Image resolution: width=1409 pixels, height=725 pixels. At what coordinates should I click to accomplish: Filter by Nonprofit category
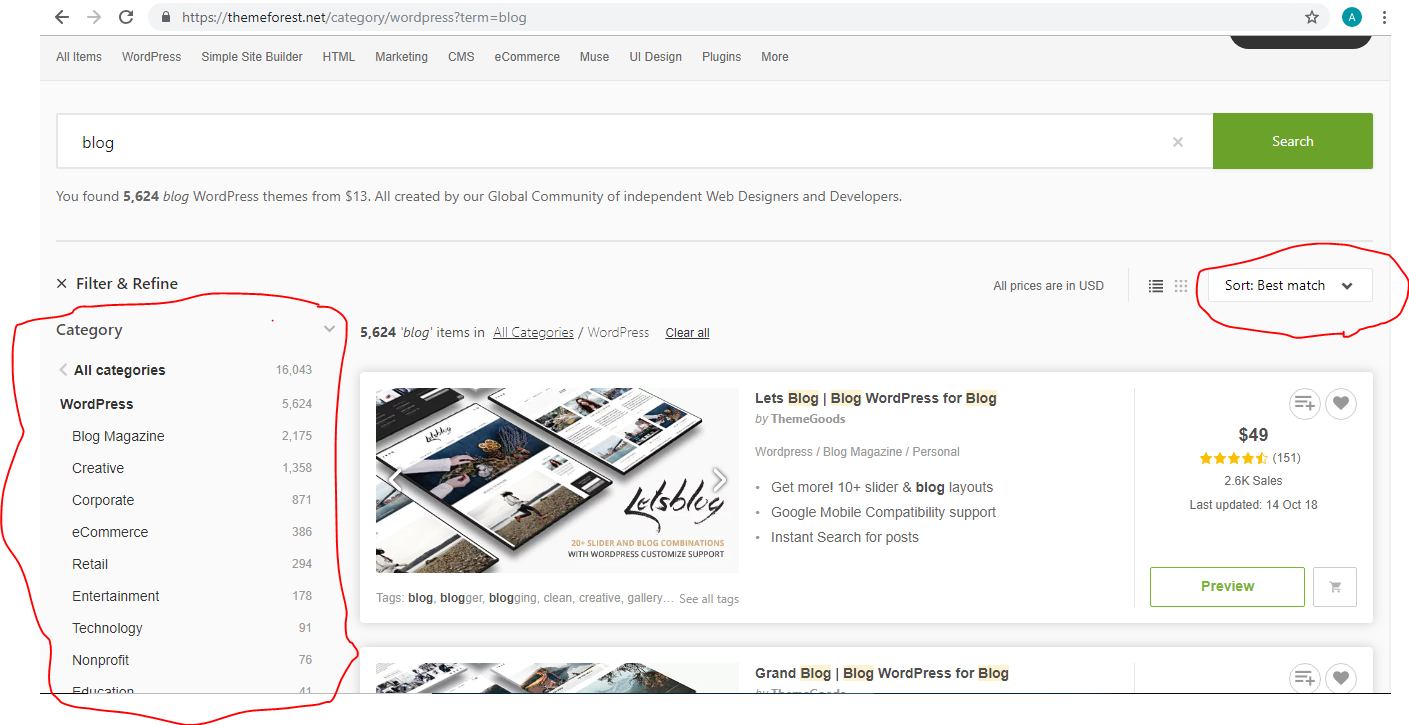[x=100, y=660]
